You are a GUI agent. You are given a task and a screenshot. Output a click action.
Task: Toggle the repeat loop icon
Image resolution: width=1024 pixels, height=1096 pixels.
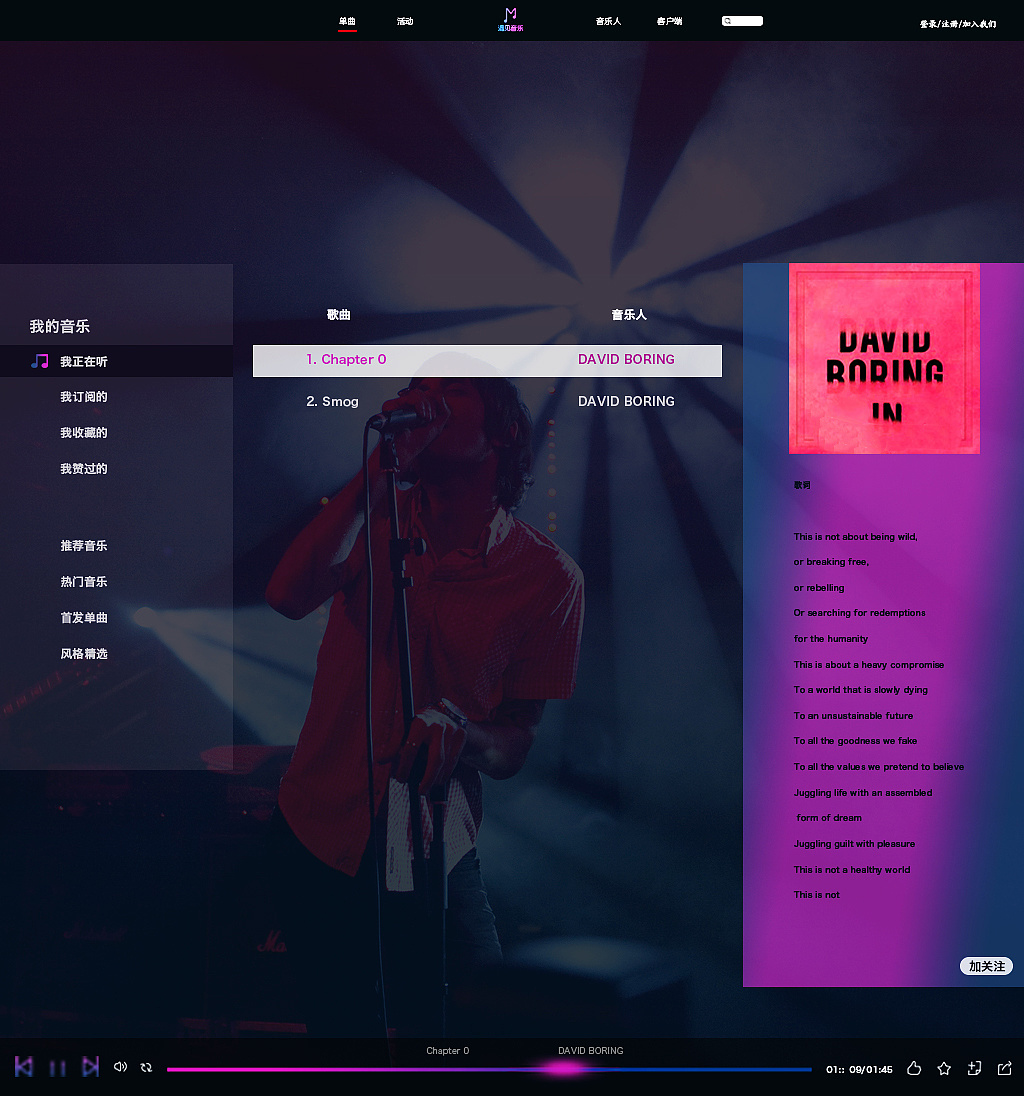[146, 1068]
